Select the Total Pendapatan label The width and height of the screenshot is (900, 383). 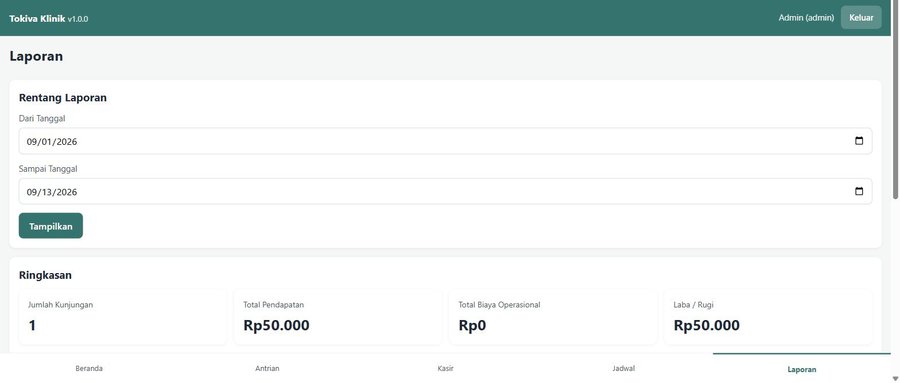pyautogui.click(x=274, y=305)
